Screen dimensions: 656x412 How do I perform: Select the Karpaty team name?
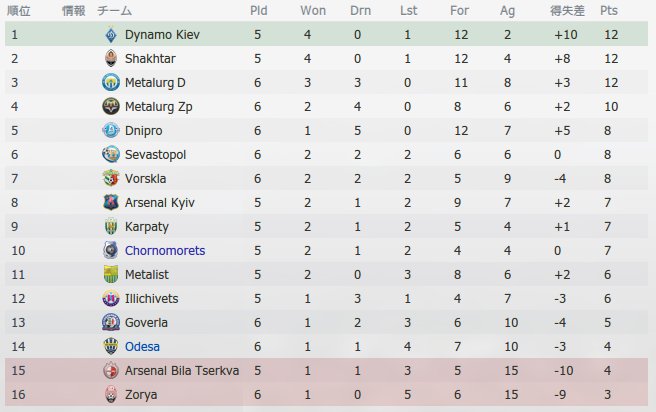(x=147, y=227)
